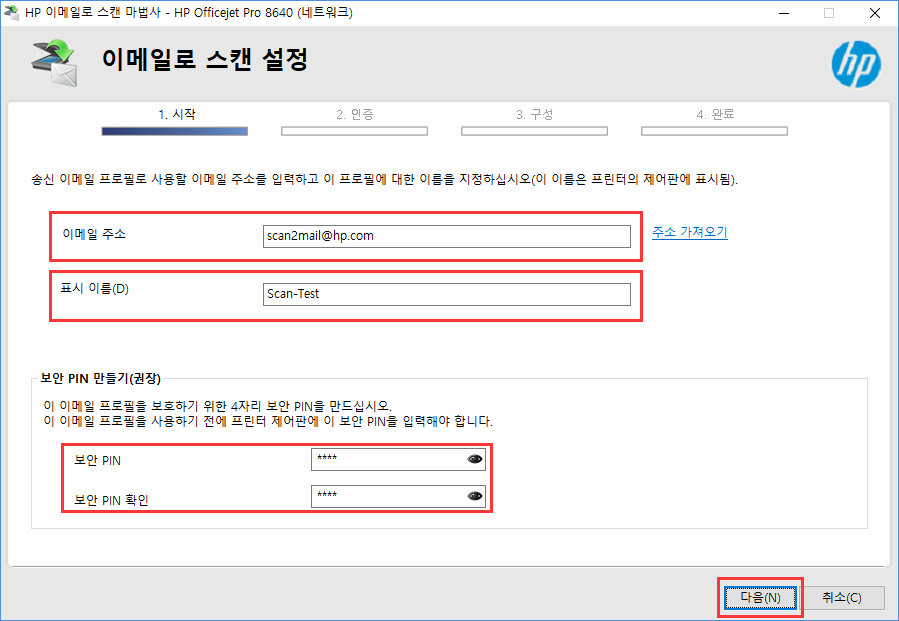Click the text ending with 입력해야 합니다
Viewport: 899px width, 621px height.
point(268,421)
